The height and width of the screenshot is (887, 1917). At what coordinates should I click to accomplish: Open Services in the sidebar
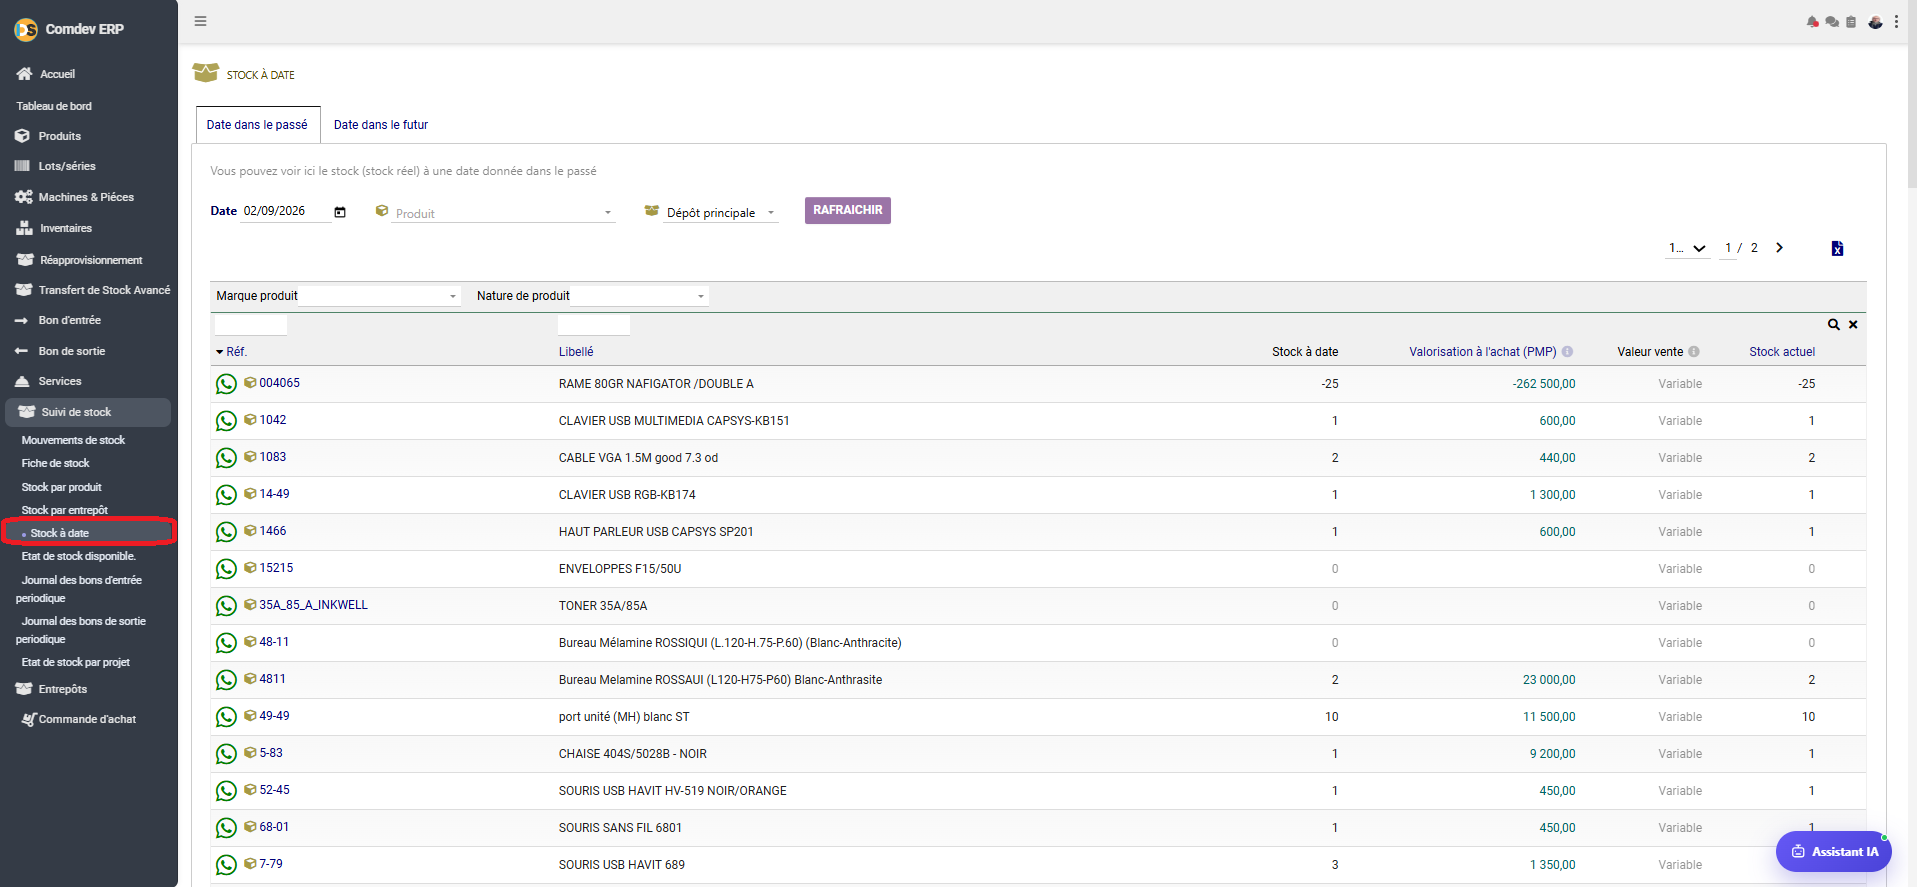coord(60,381)
